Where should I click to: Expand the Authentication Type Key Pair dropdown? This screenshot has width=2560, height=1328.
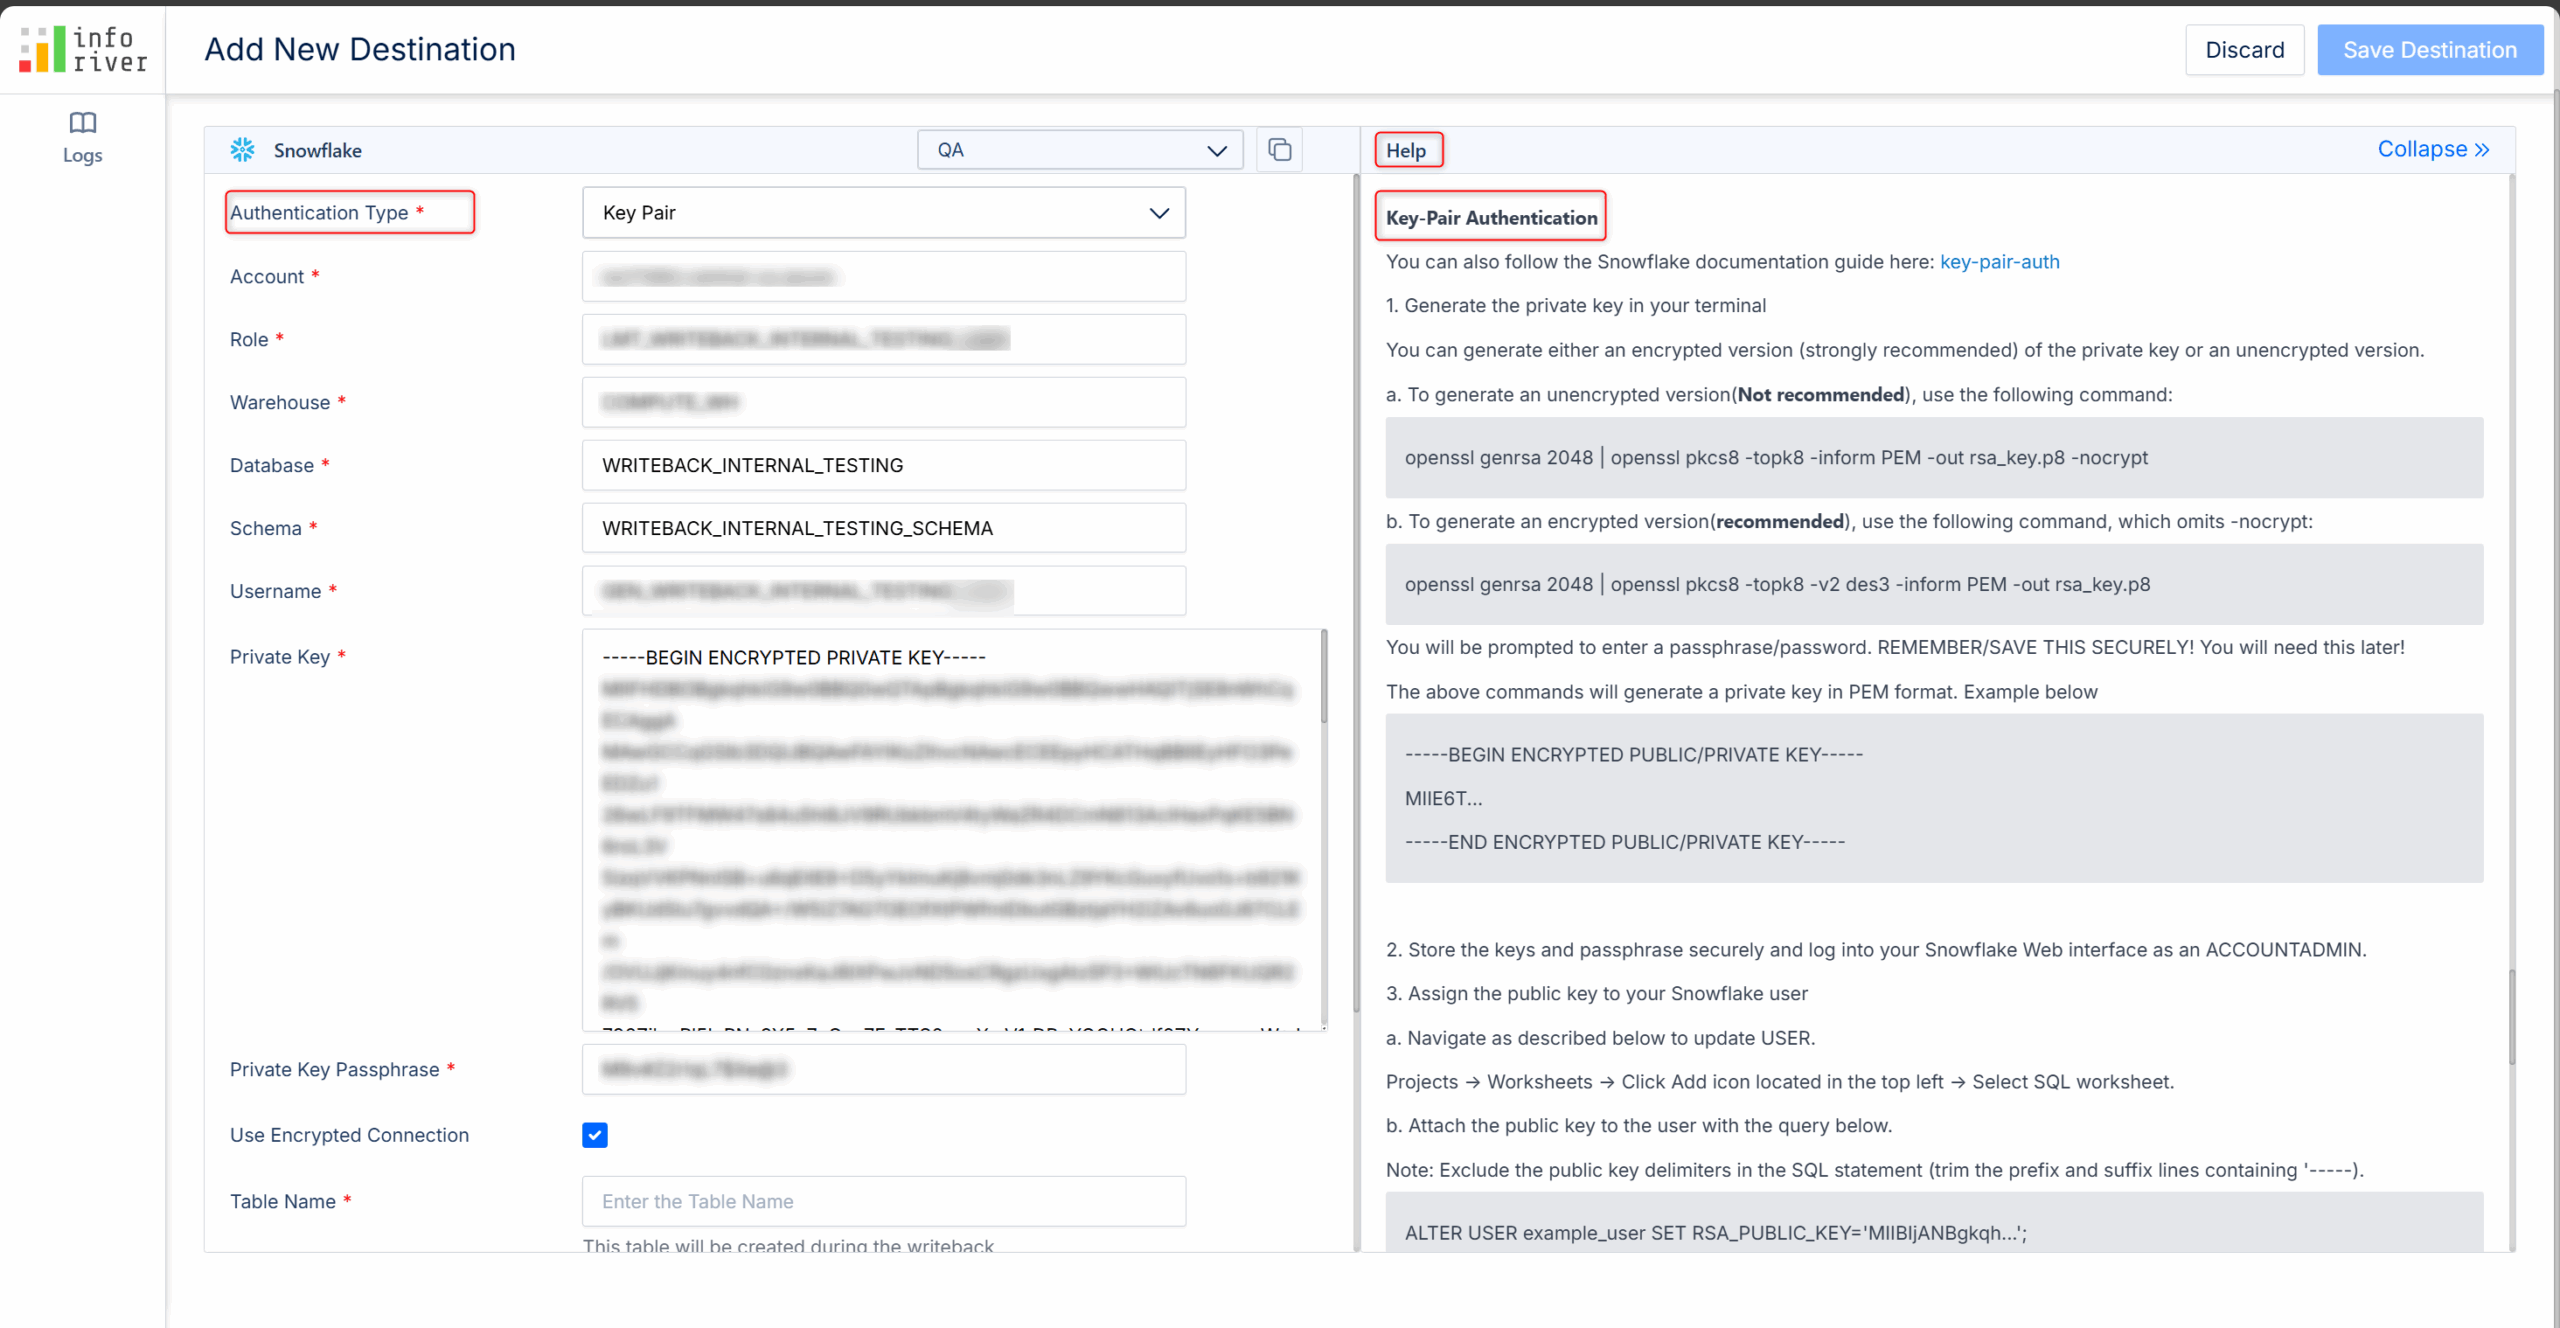click(x=883, y=213)
